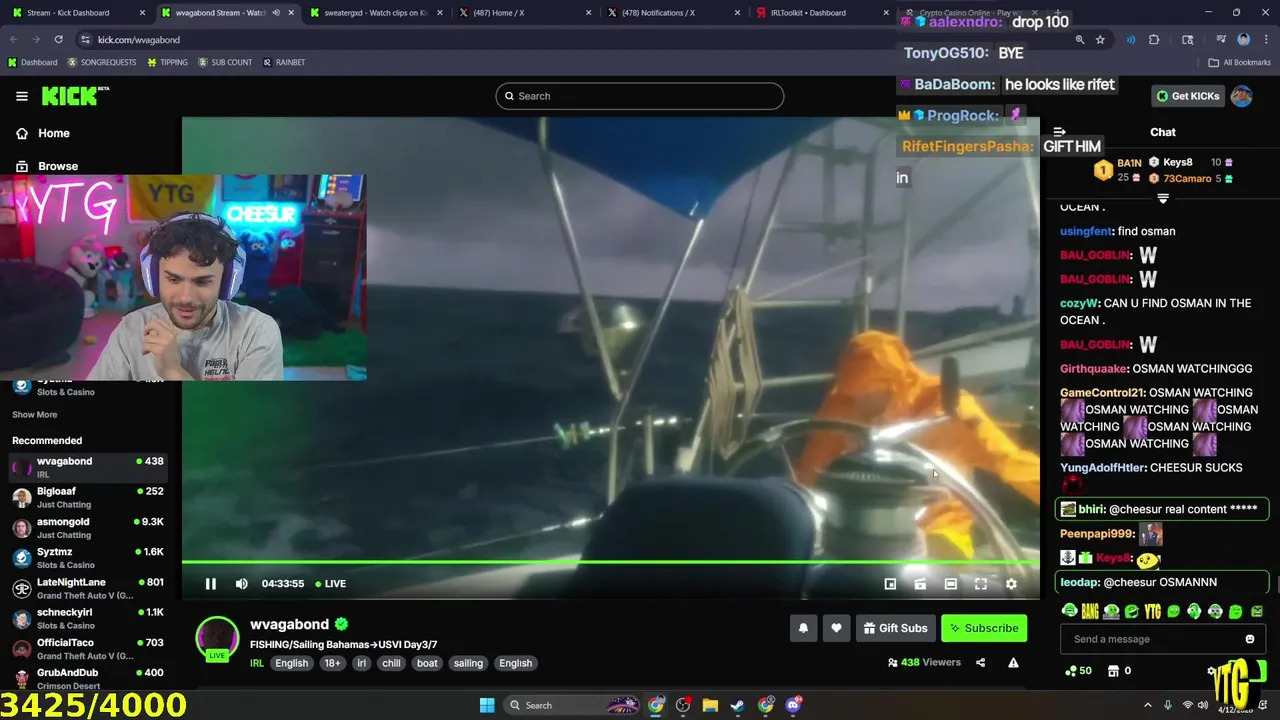Screen dimensions: 1280x720
Task: Click the 18+ tag
Action: point(332,663)
